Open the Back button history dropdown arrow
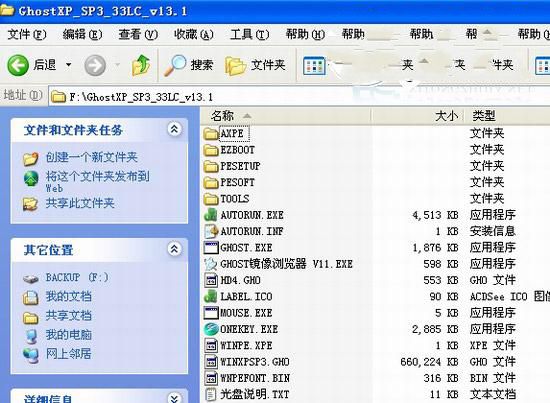The image size is (550, 403). point(69,65)
